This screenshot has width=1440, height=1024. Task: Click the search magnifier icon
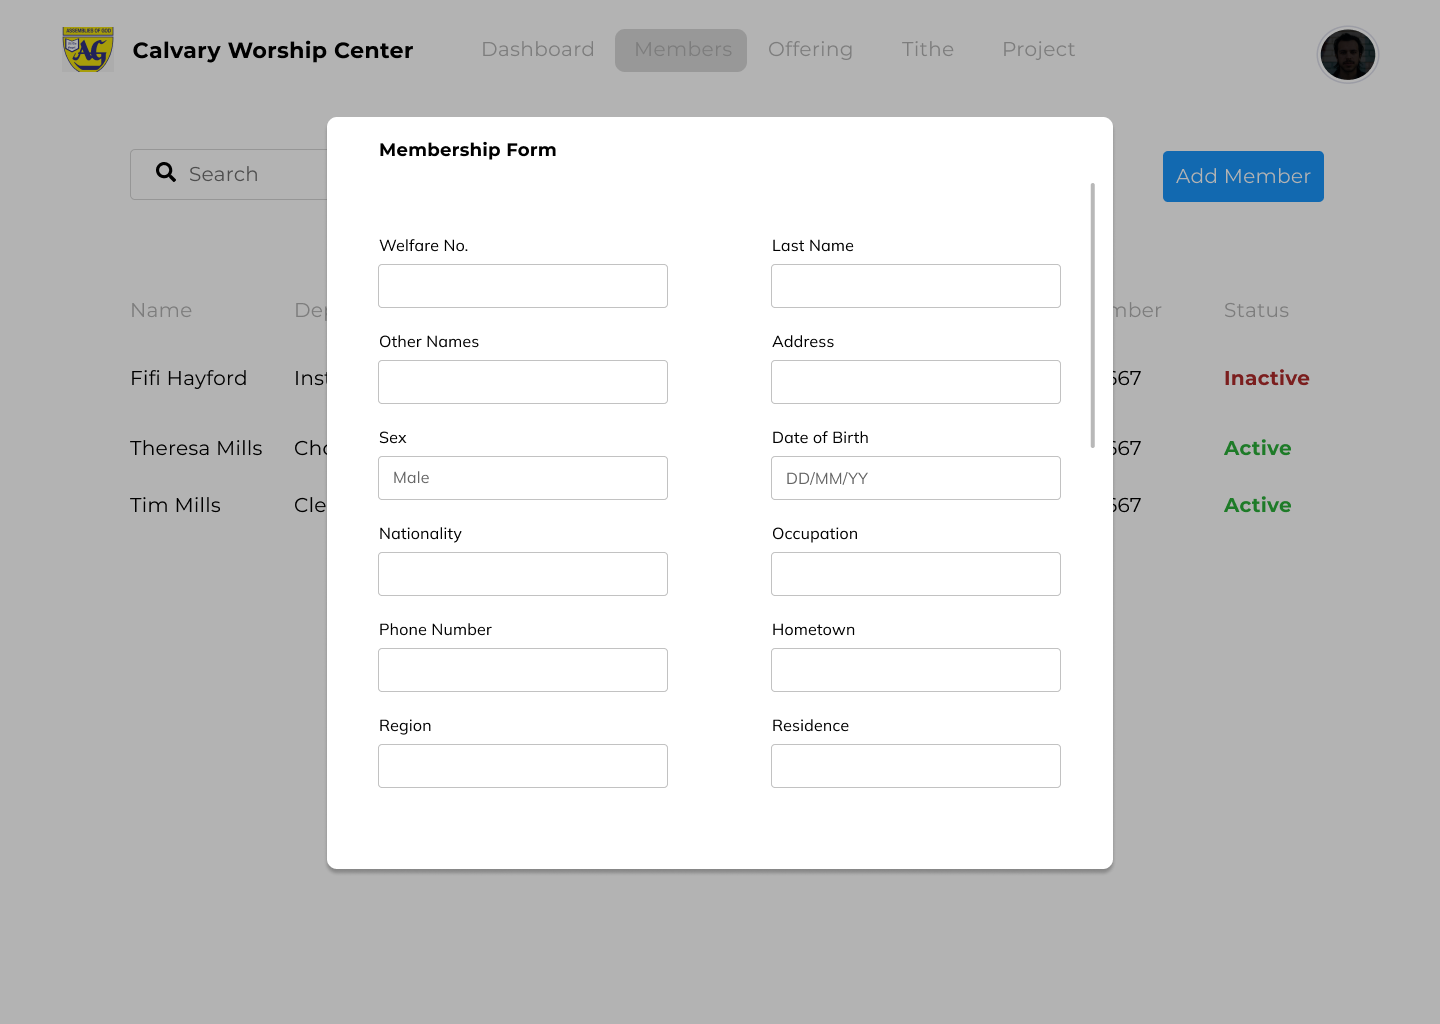point(166,172)
